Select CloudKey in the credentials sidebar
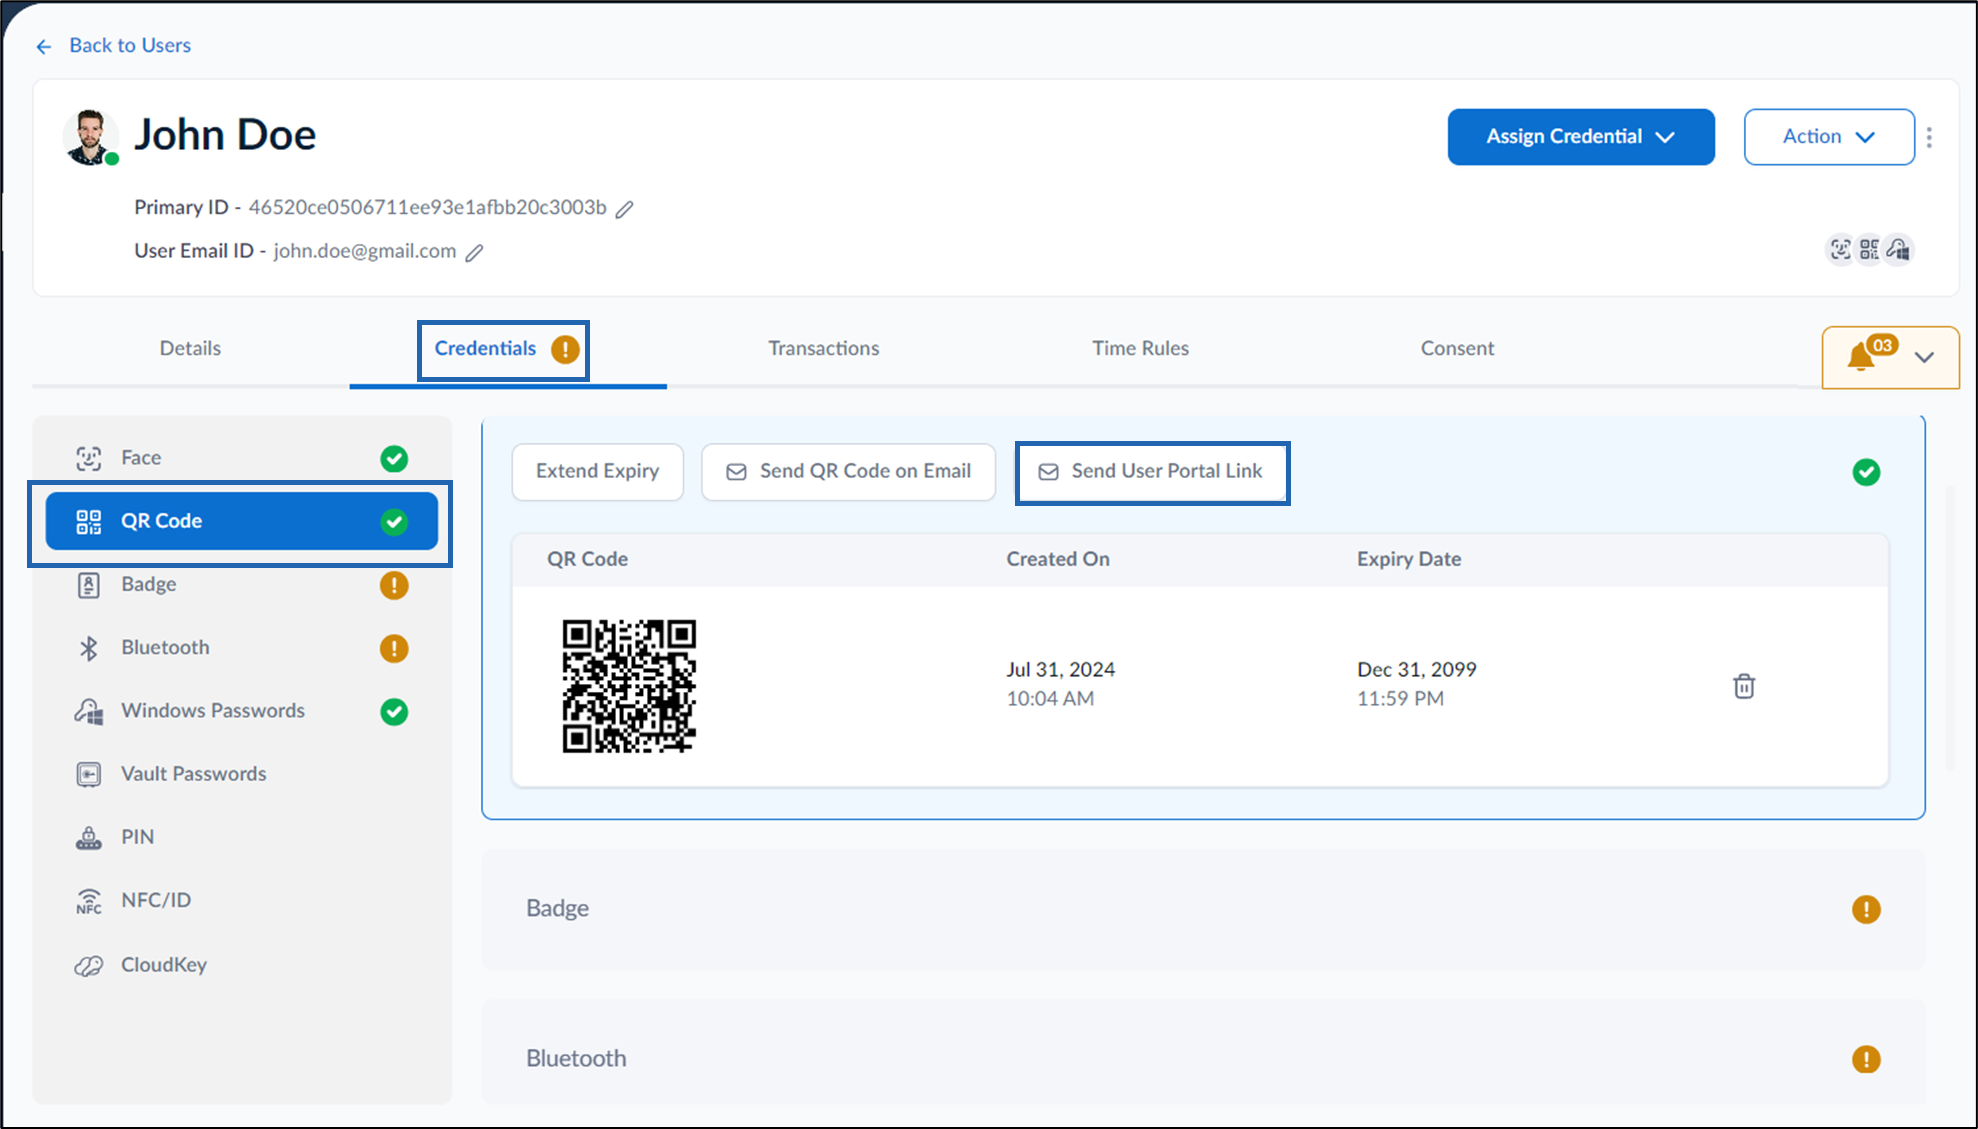 pyautogui.click(x=242, y=965)
